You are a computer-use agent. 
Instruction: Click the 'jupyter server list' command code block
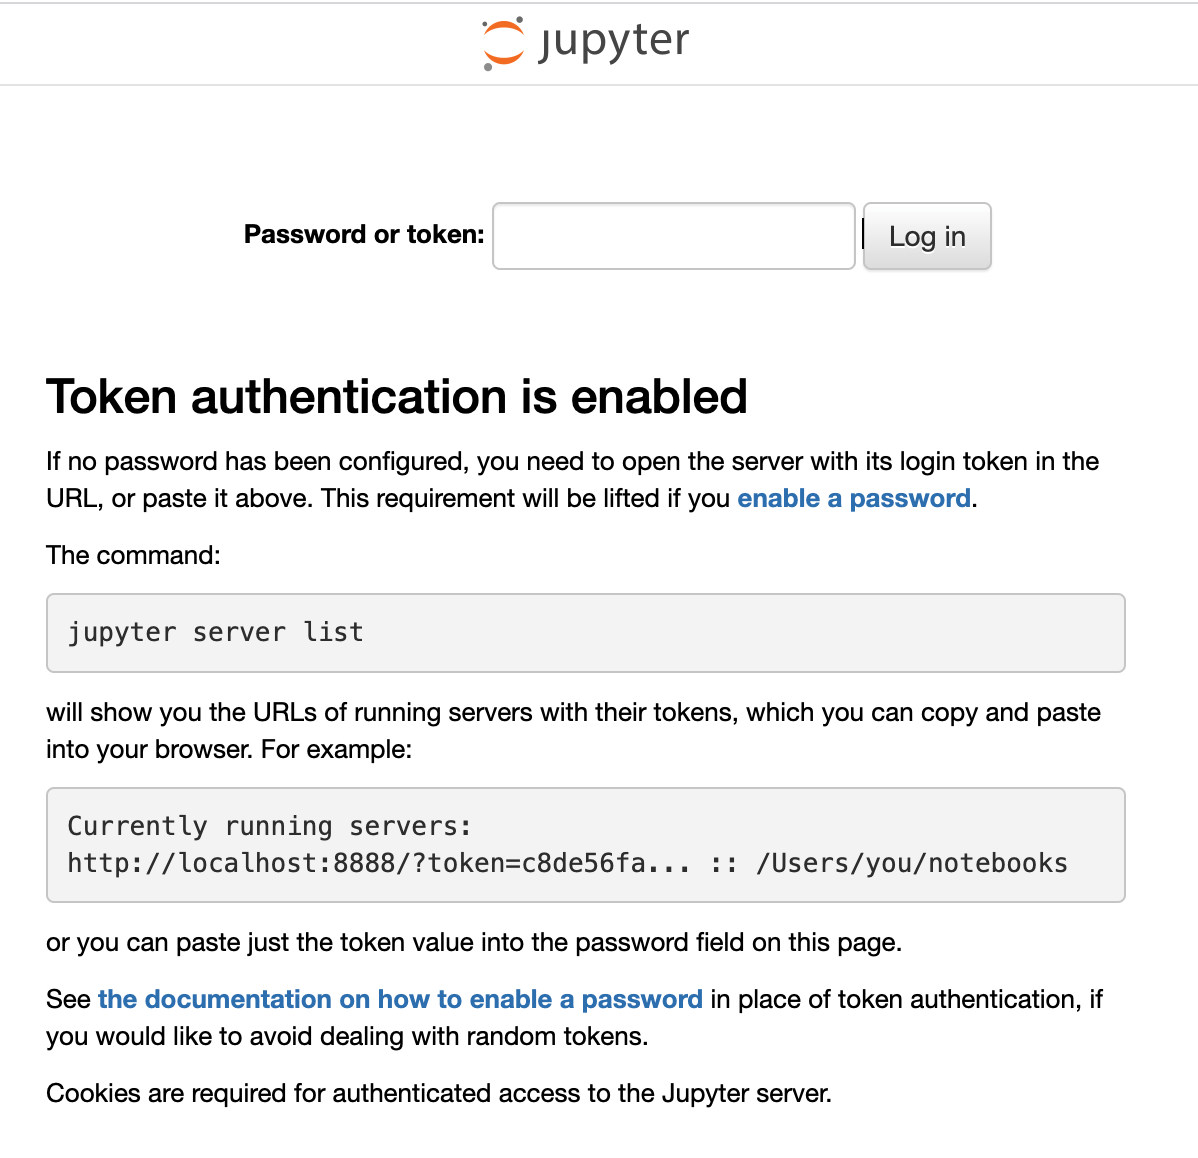(585, 632)
